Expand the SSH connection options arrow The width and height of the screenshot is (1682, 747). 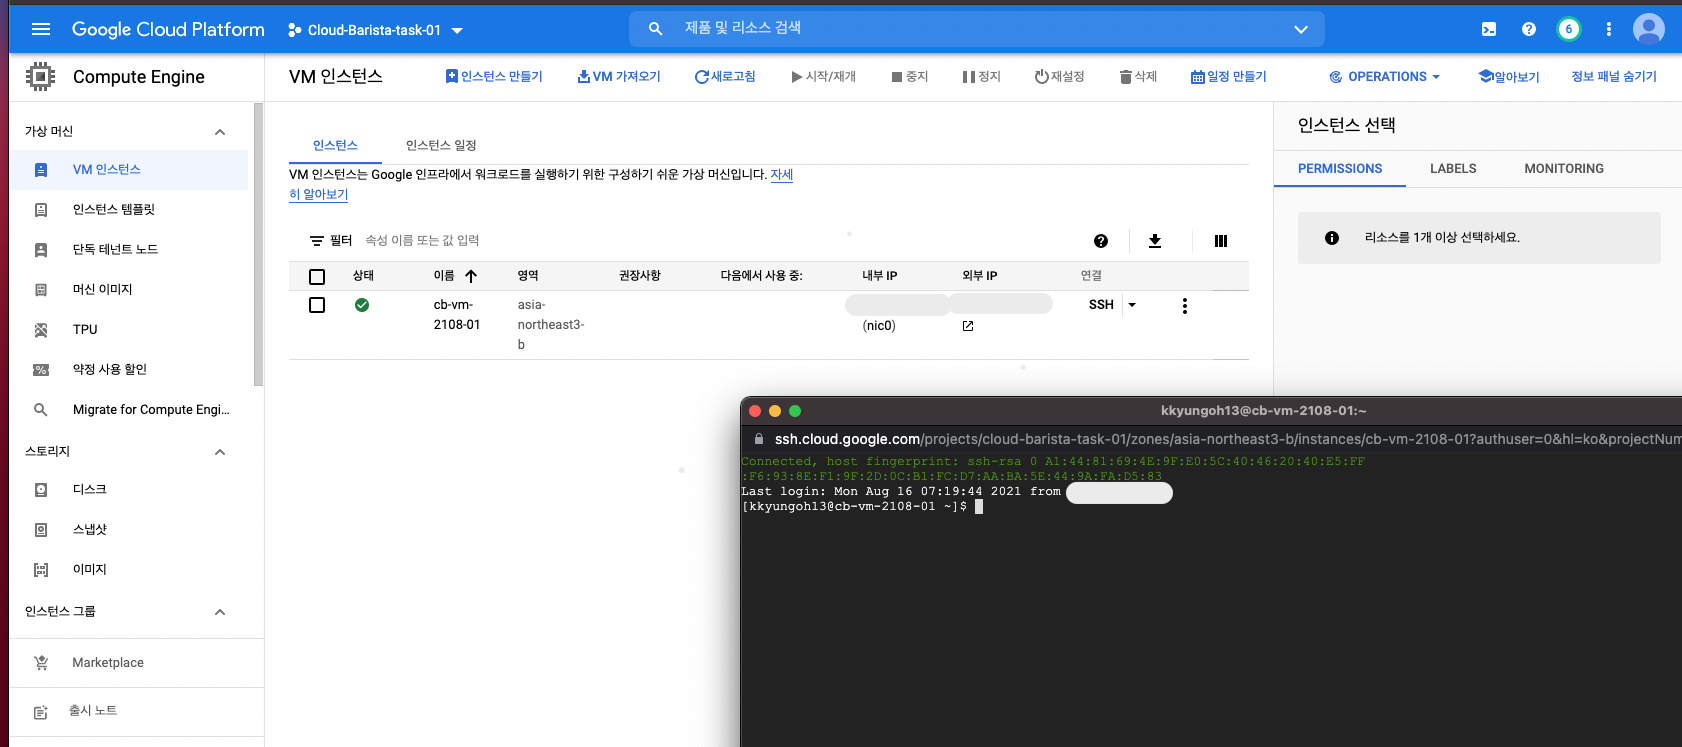pos(1132,305)
